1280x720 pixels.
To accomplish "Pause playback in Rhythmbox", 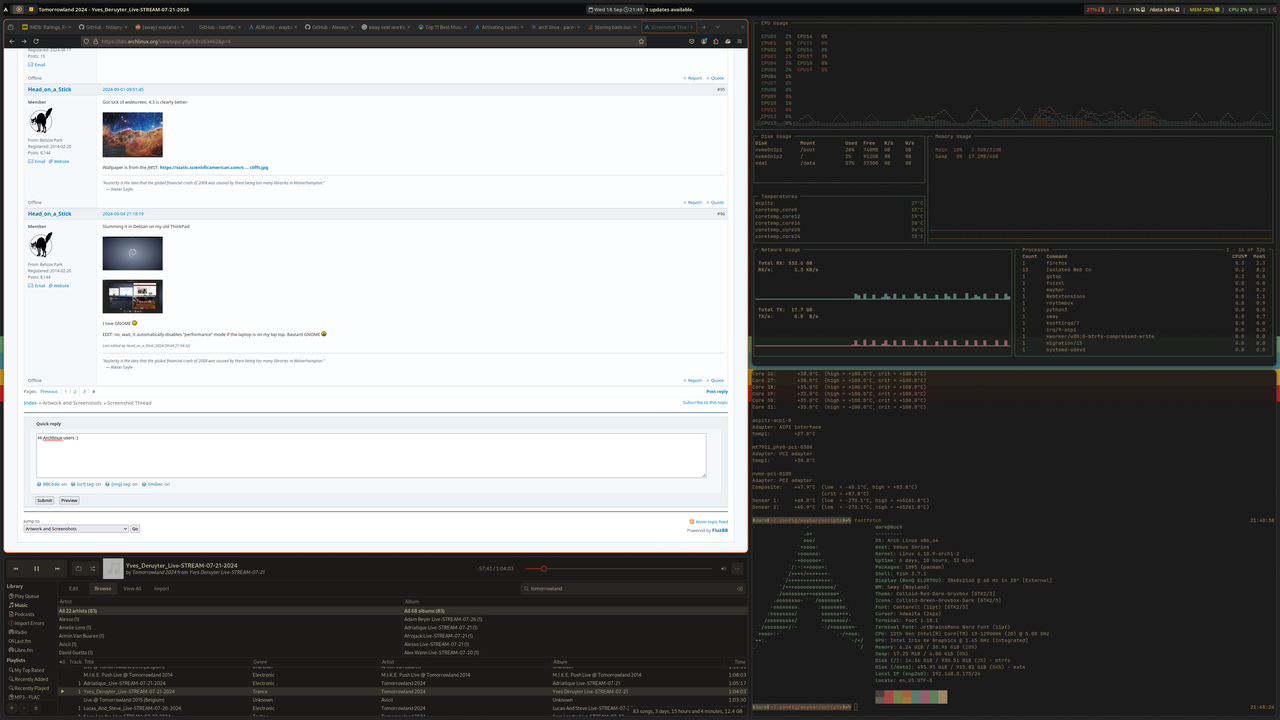I will pyautogui.click(x=37, y=569).
